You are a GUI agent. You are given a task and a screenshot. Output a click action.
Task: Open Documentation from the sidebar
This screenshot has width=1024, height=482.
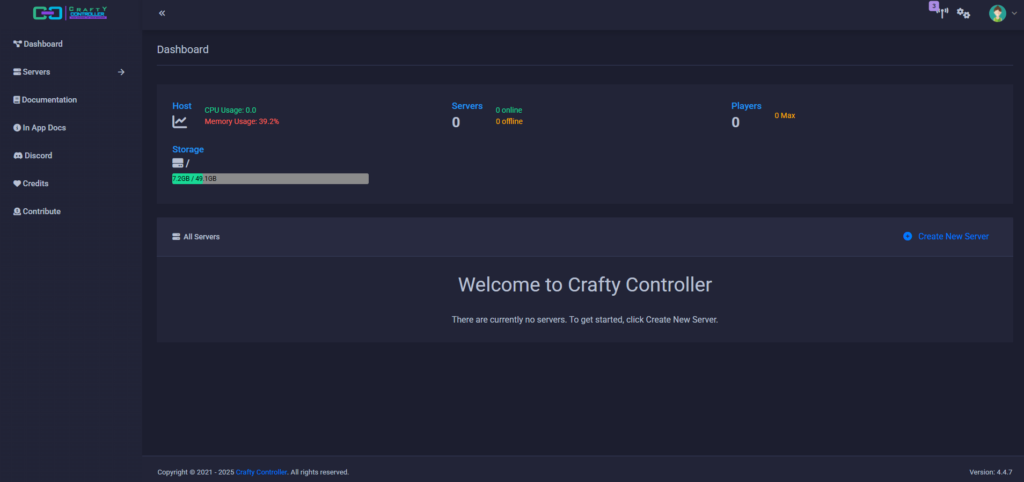45,100
